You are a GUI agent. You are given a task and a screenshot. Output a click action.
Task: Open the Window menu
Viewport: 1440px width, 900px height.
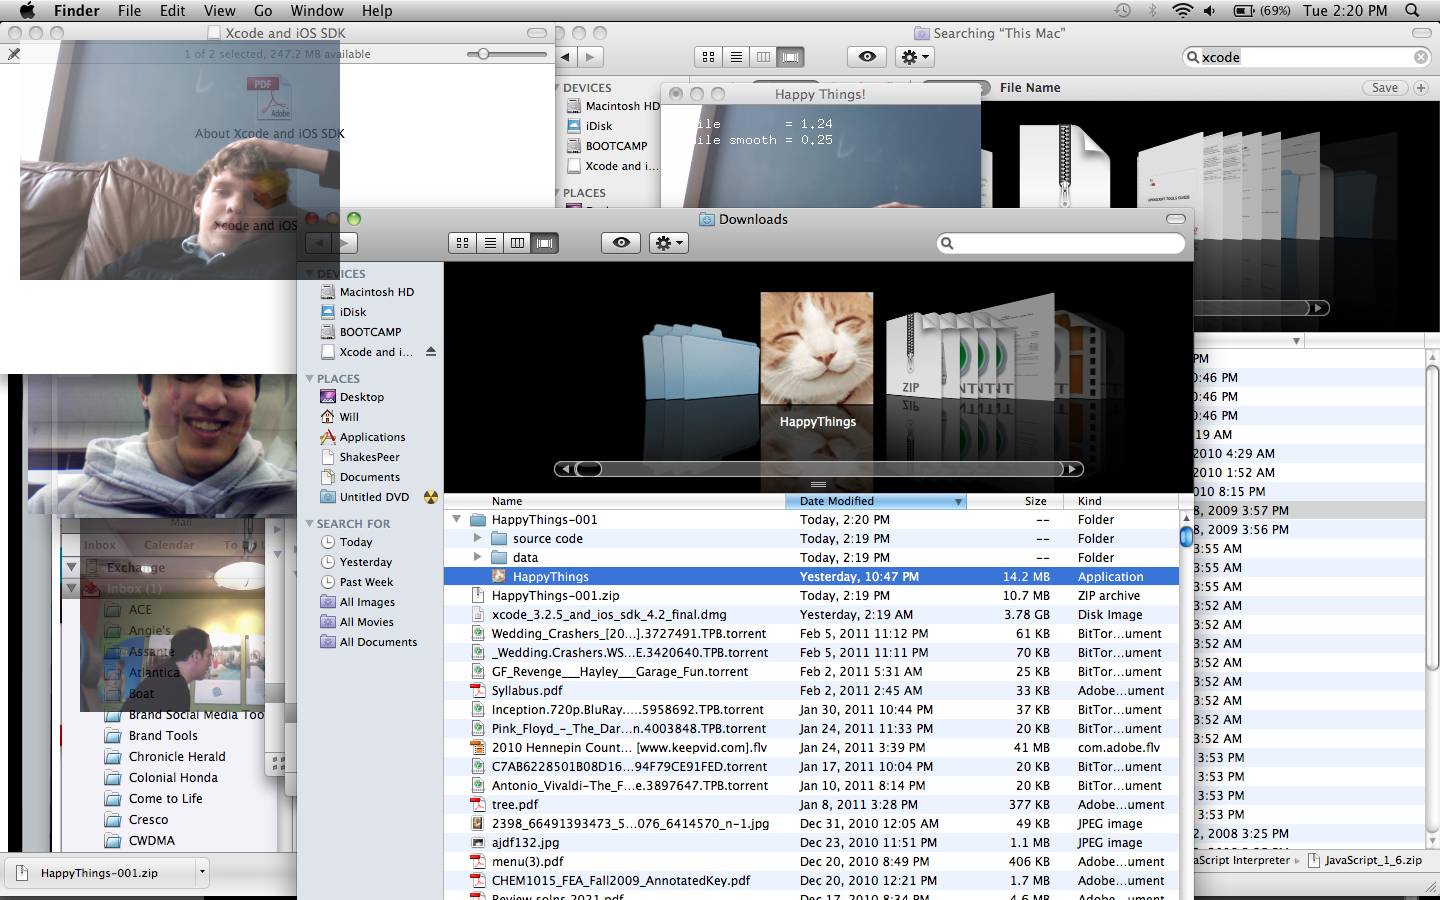pos(317,11)
